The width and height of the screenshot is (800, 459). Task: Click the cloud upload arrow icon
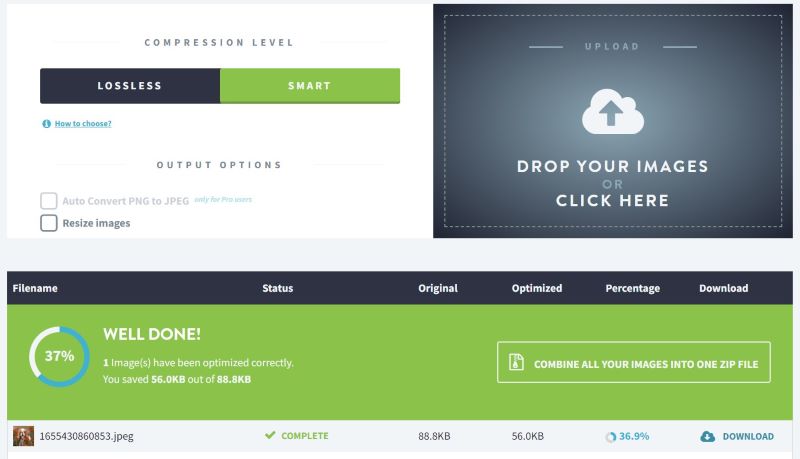click(612, 112)
